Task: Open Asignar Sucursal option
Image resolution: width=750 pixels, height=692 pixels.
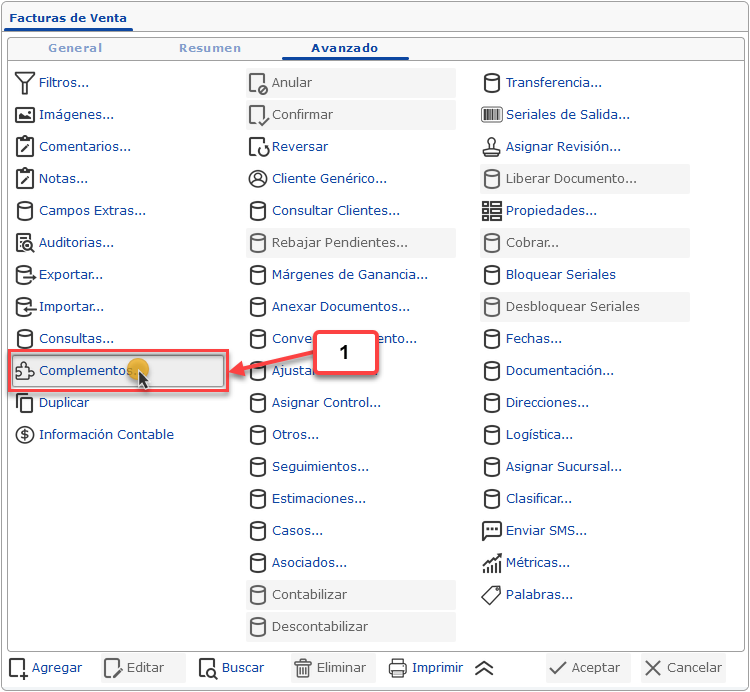Action: click(564, 467)
